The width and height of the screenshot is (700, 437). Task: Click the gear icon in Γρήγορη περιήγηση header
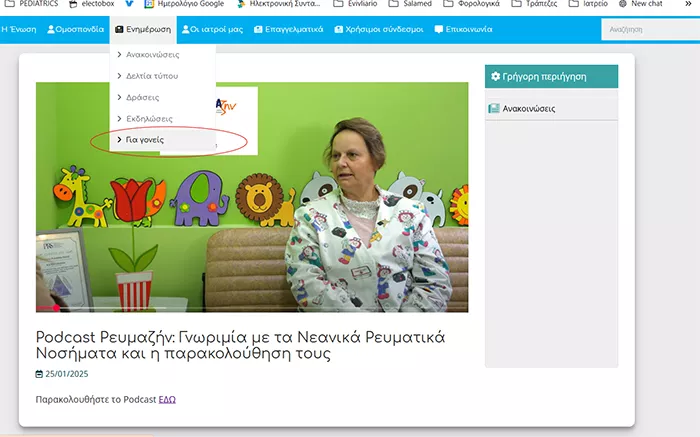pyautogui.click(x=496, y=76)
